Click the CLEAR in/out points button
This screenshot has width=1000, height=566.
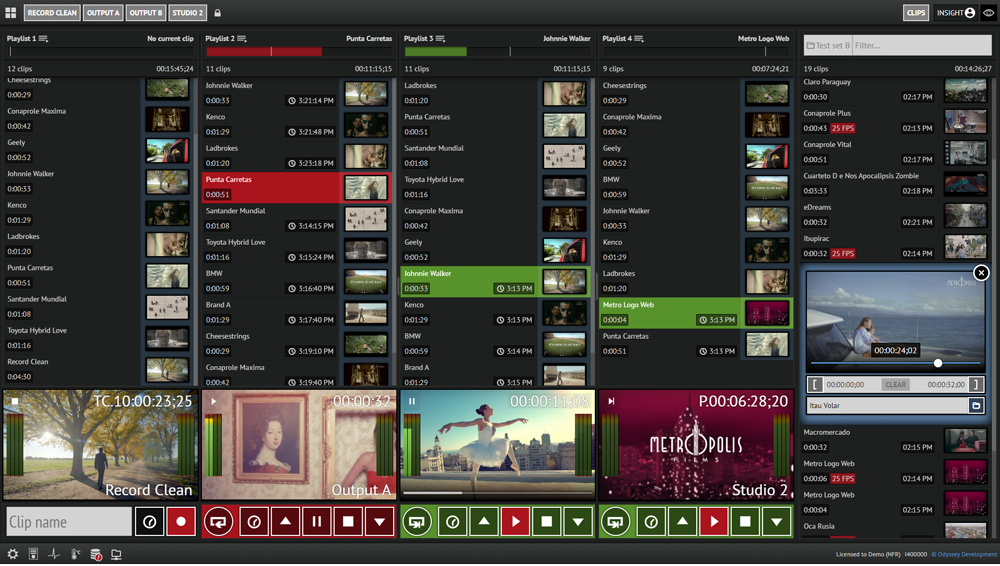coord(895,385)
